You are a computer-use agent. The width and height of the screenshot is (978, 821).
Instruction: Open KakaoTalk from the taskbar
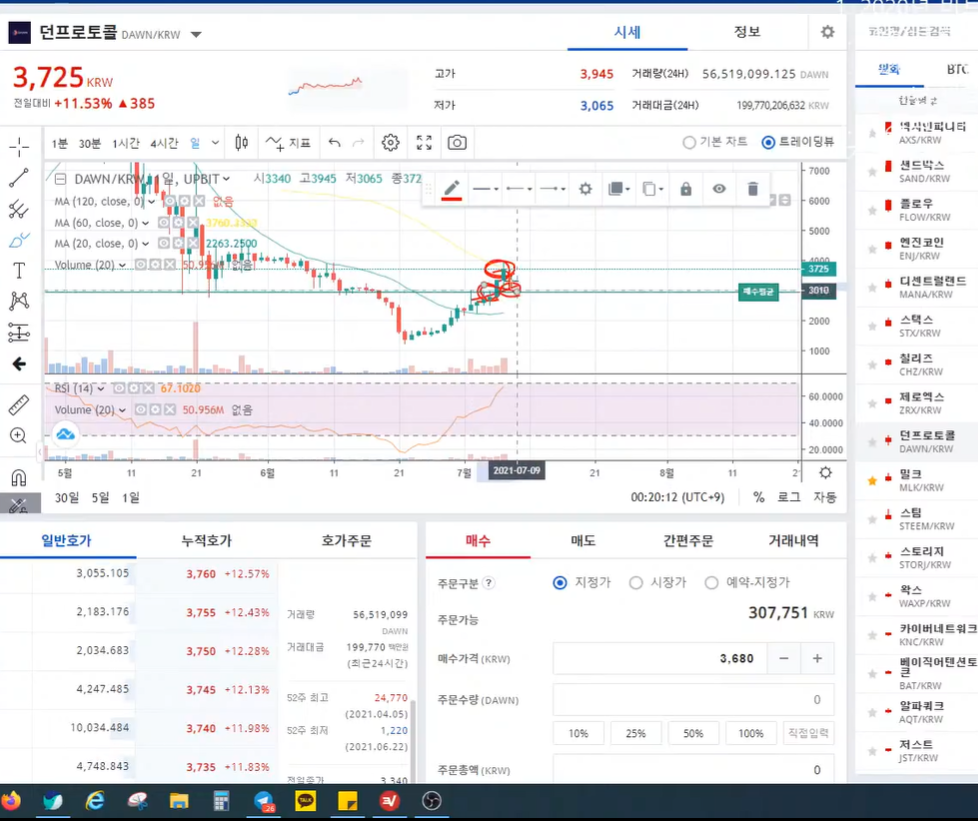306,801
